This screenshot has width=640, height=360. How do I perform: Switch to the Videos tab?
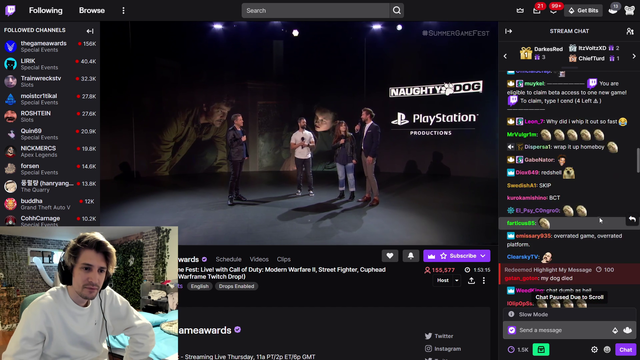pos(259,259)
